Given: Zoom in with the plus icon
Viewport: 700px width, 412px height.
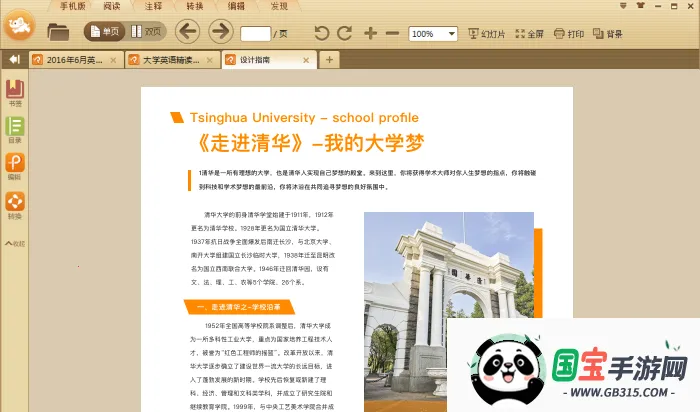Looking at the screenshot, I should 371,33.
